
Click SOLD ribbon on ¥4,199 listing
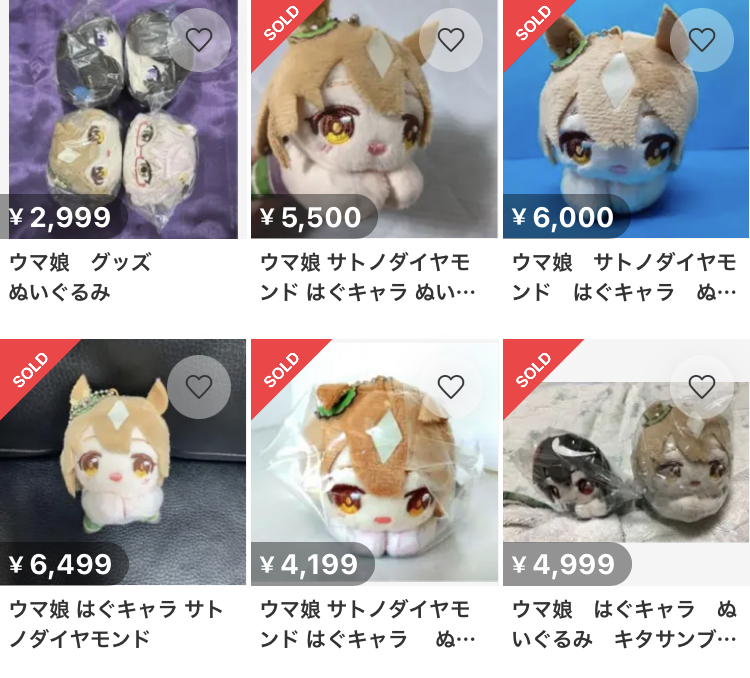pos(280,371)
